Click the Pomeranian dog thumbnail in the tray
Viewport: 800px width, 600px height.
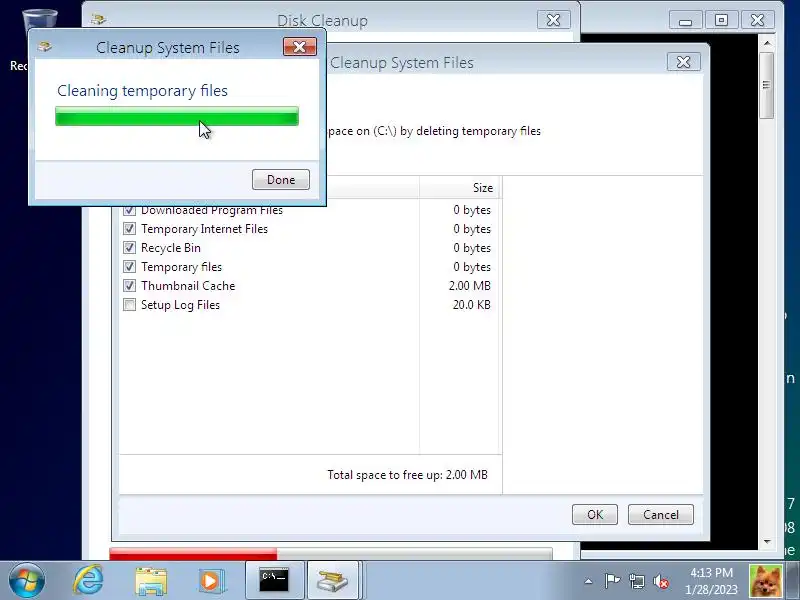coord(765,581)
